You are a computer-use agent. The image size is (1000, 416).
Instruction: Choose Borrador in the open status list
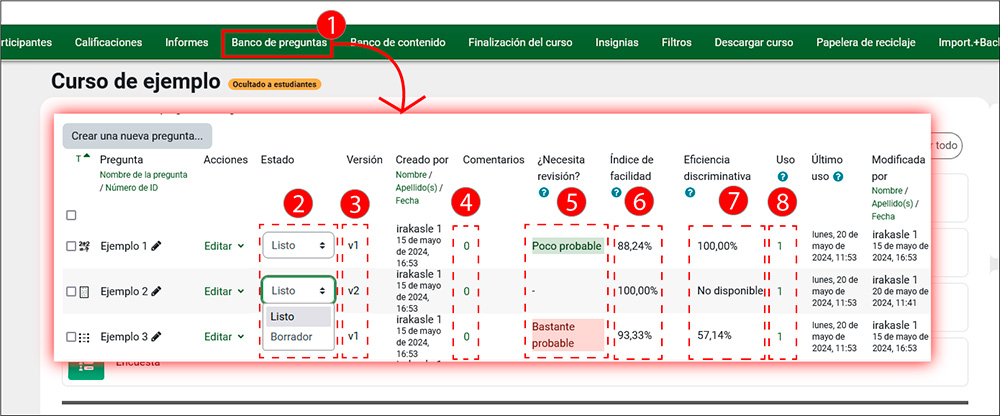tap(290, 337)
